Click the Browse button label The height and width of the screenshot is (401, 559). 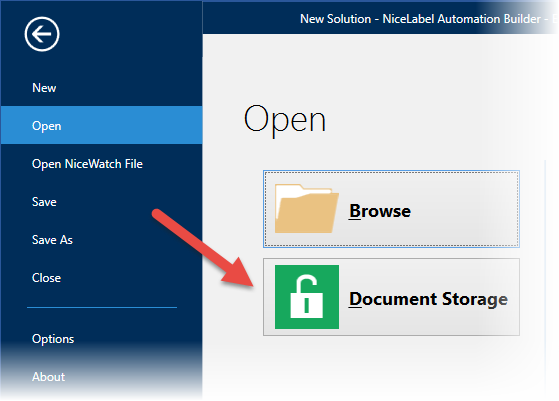click(380, 211)
